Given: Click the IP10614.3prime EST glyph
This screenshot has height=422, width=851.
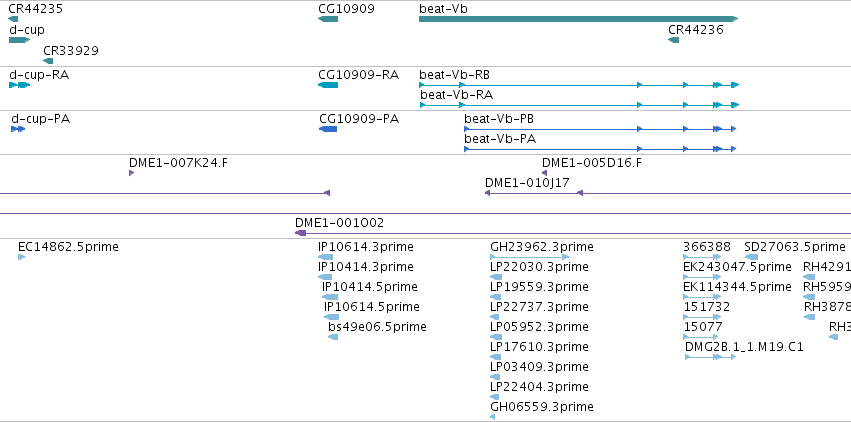Looking at the screenshot, I should [326, 257].
